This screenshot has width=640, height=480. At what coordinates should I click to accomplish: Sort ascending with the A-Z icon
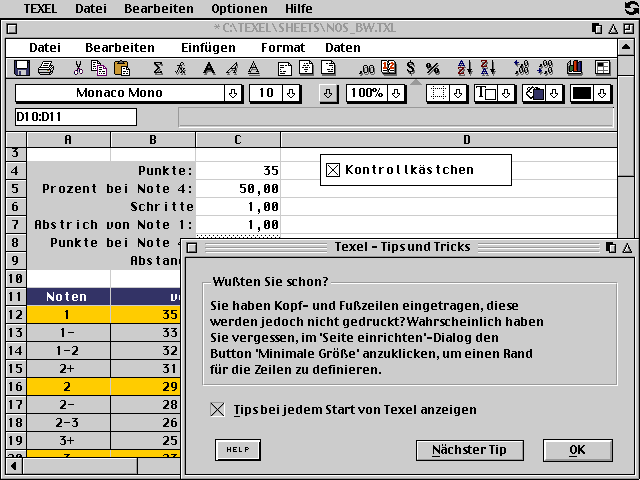(x=465, y=68)
